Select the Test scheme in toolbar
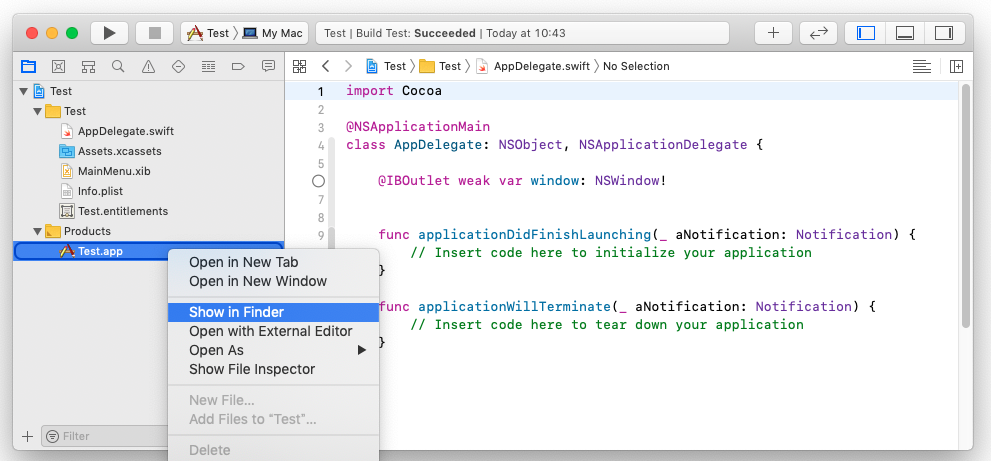Screen dimensions: 991x461 pyautogui.click(x=209, y=33)
